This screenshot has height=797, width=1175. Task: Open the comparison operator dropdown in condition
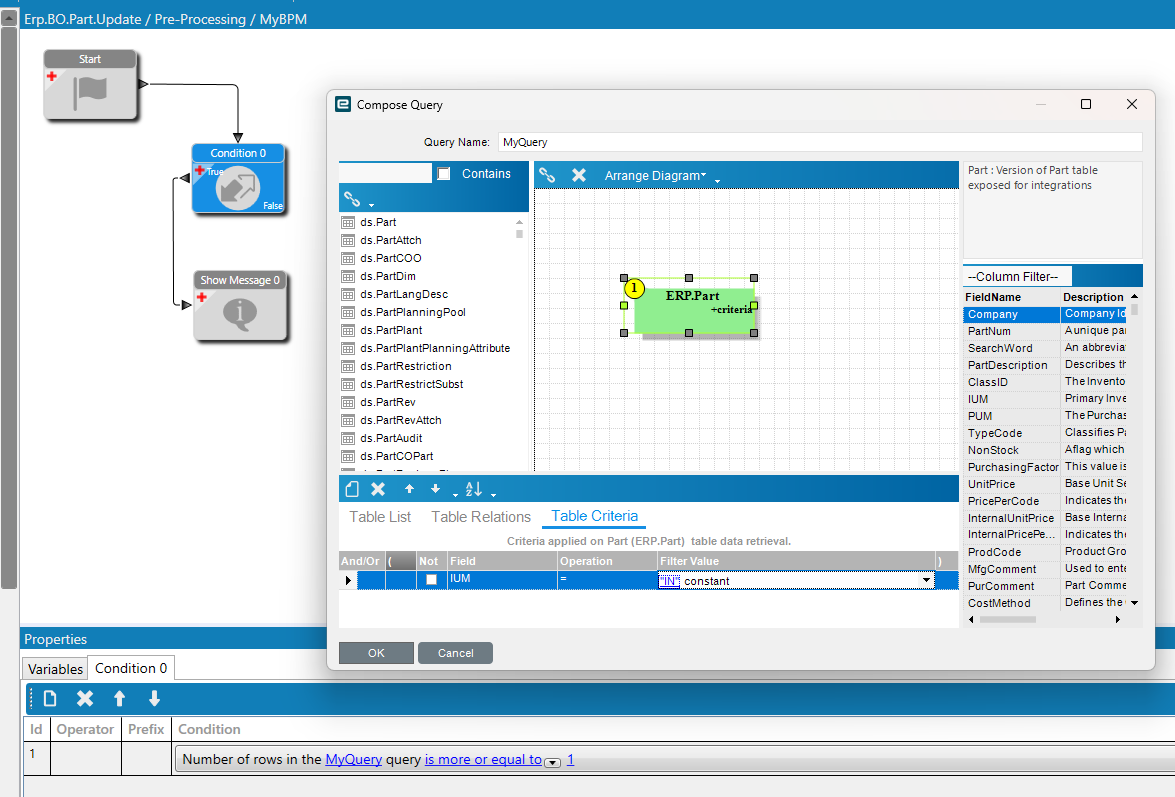(x=552, y=763)
